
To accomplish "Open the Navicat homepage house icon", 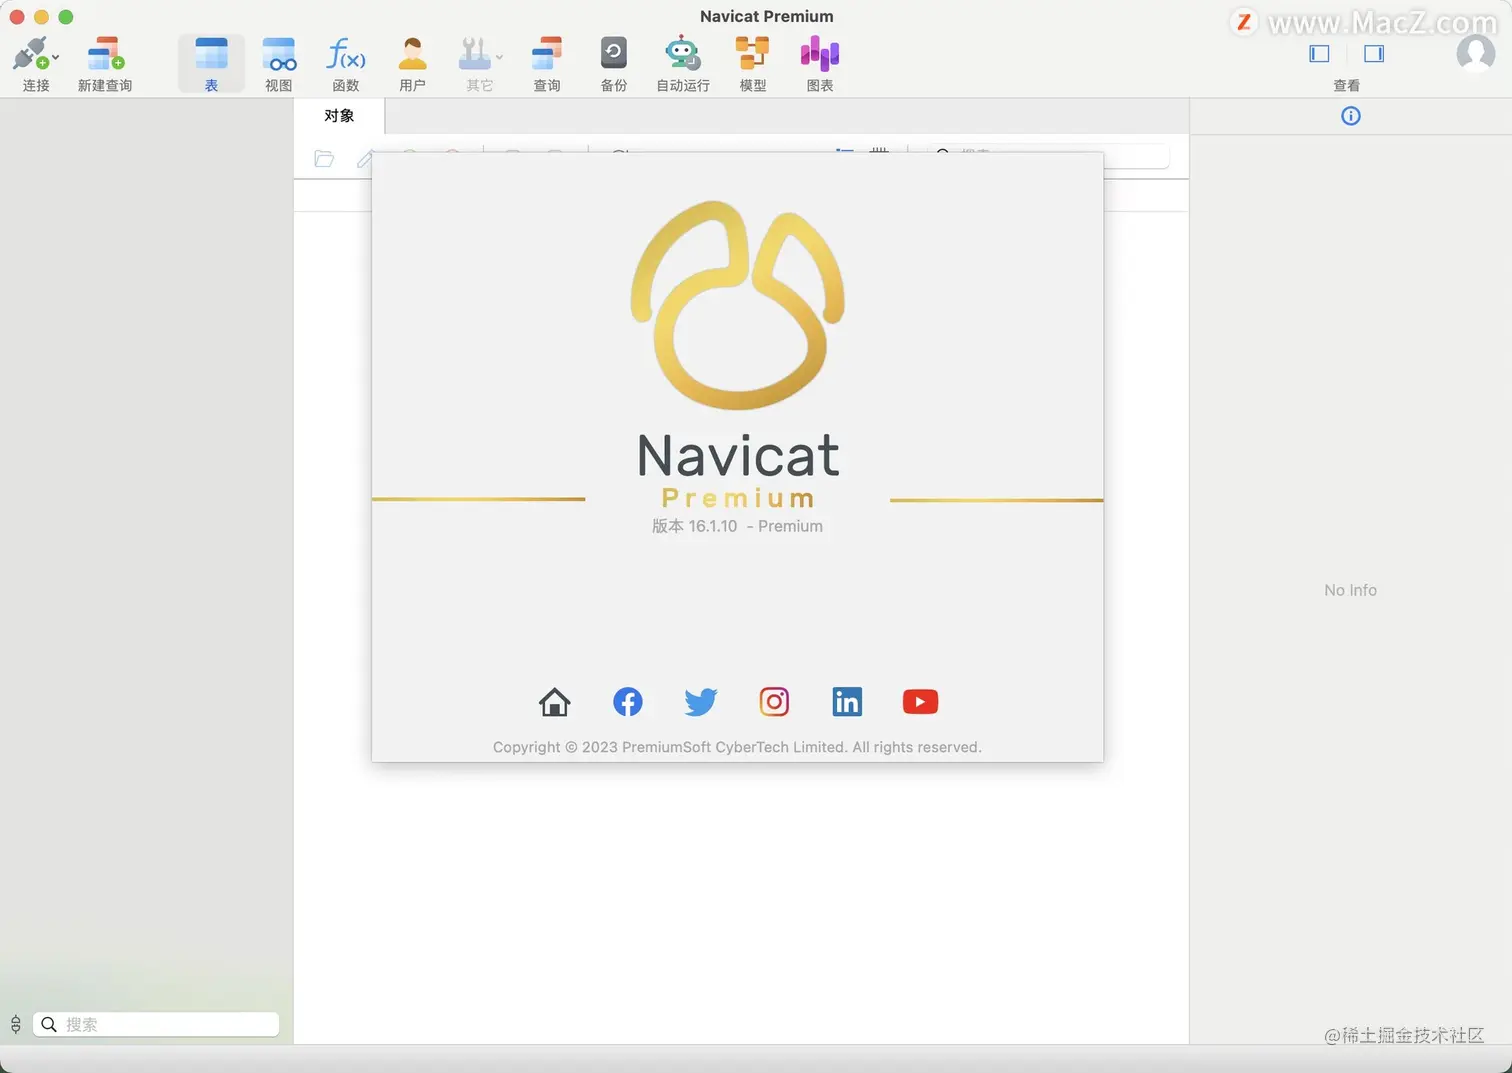I will [x=555, y=702].
